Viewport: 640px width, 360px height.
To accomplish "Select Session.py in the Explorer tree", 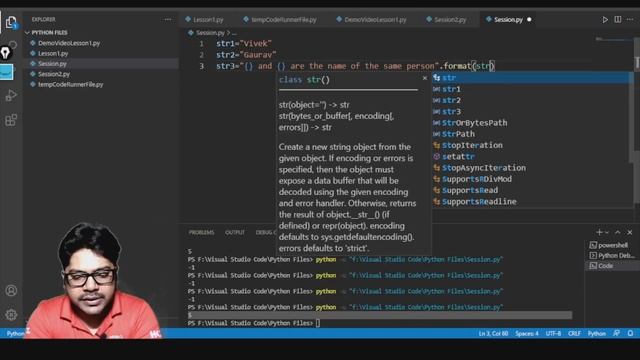I will pyautogui.click(x=101, y=64).
